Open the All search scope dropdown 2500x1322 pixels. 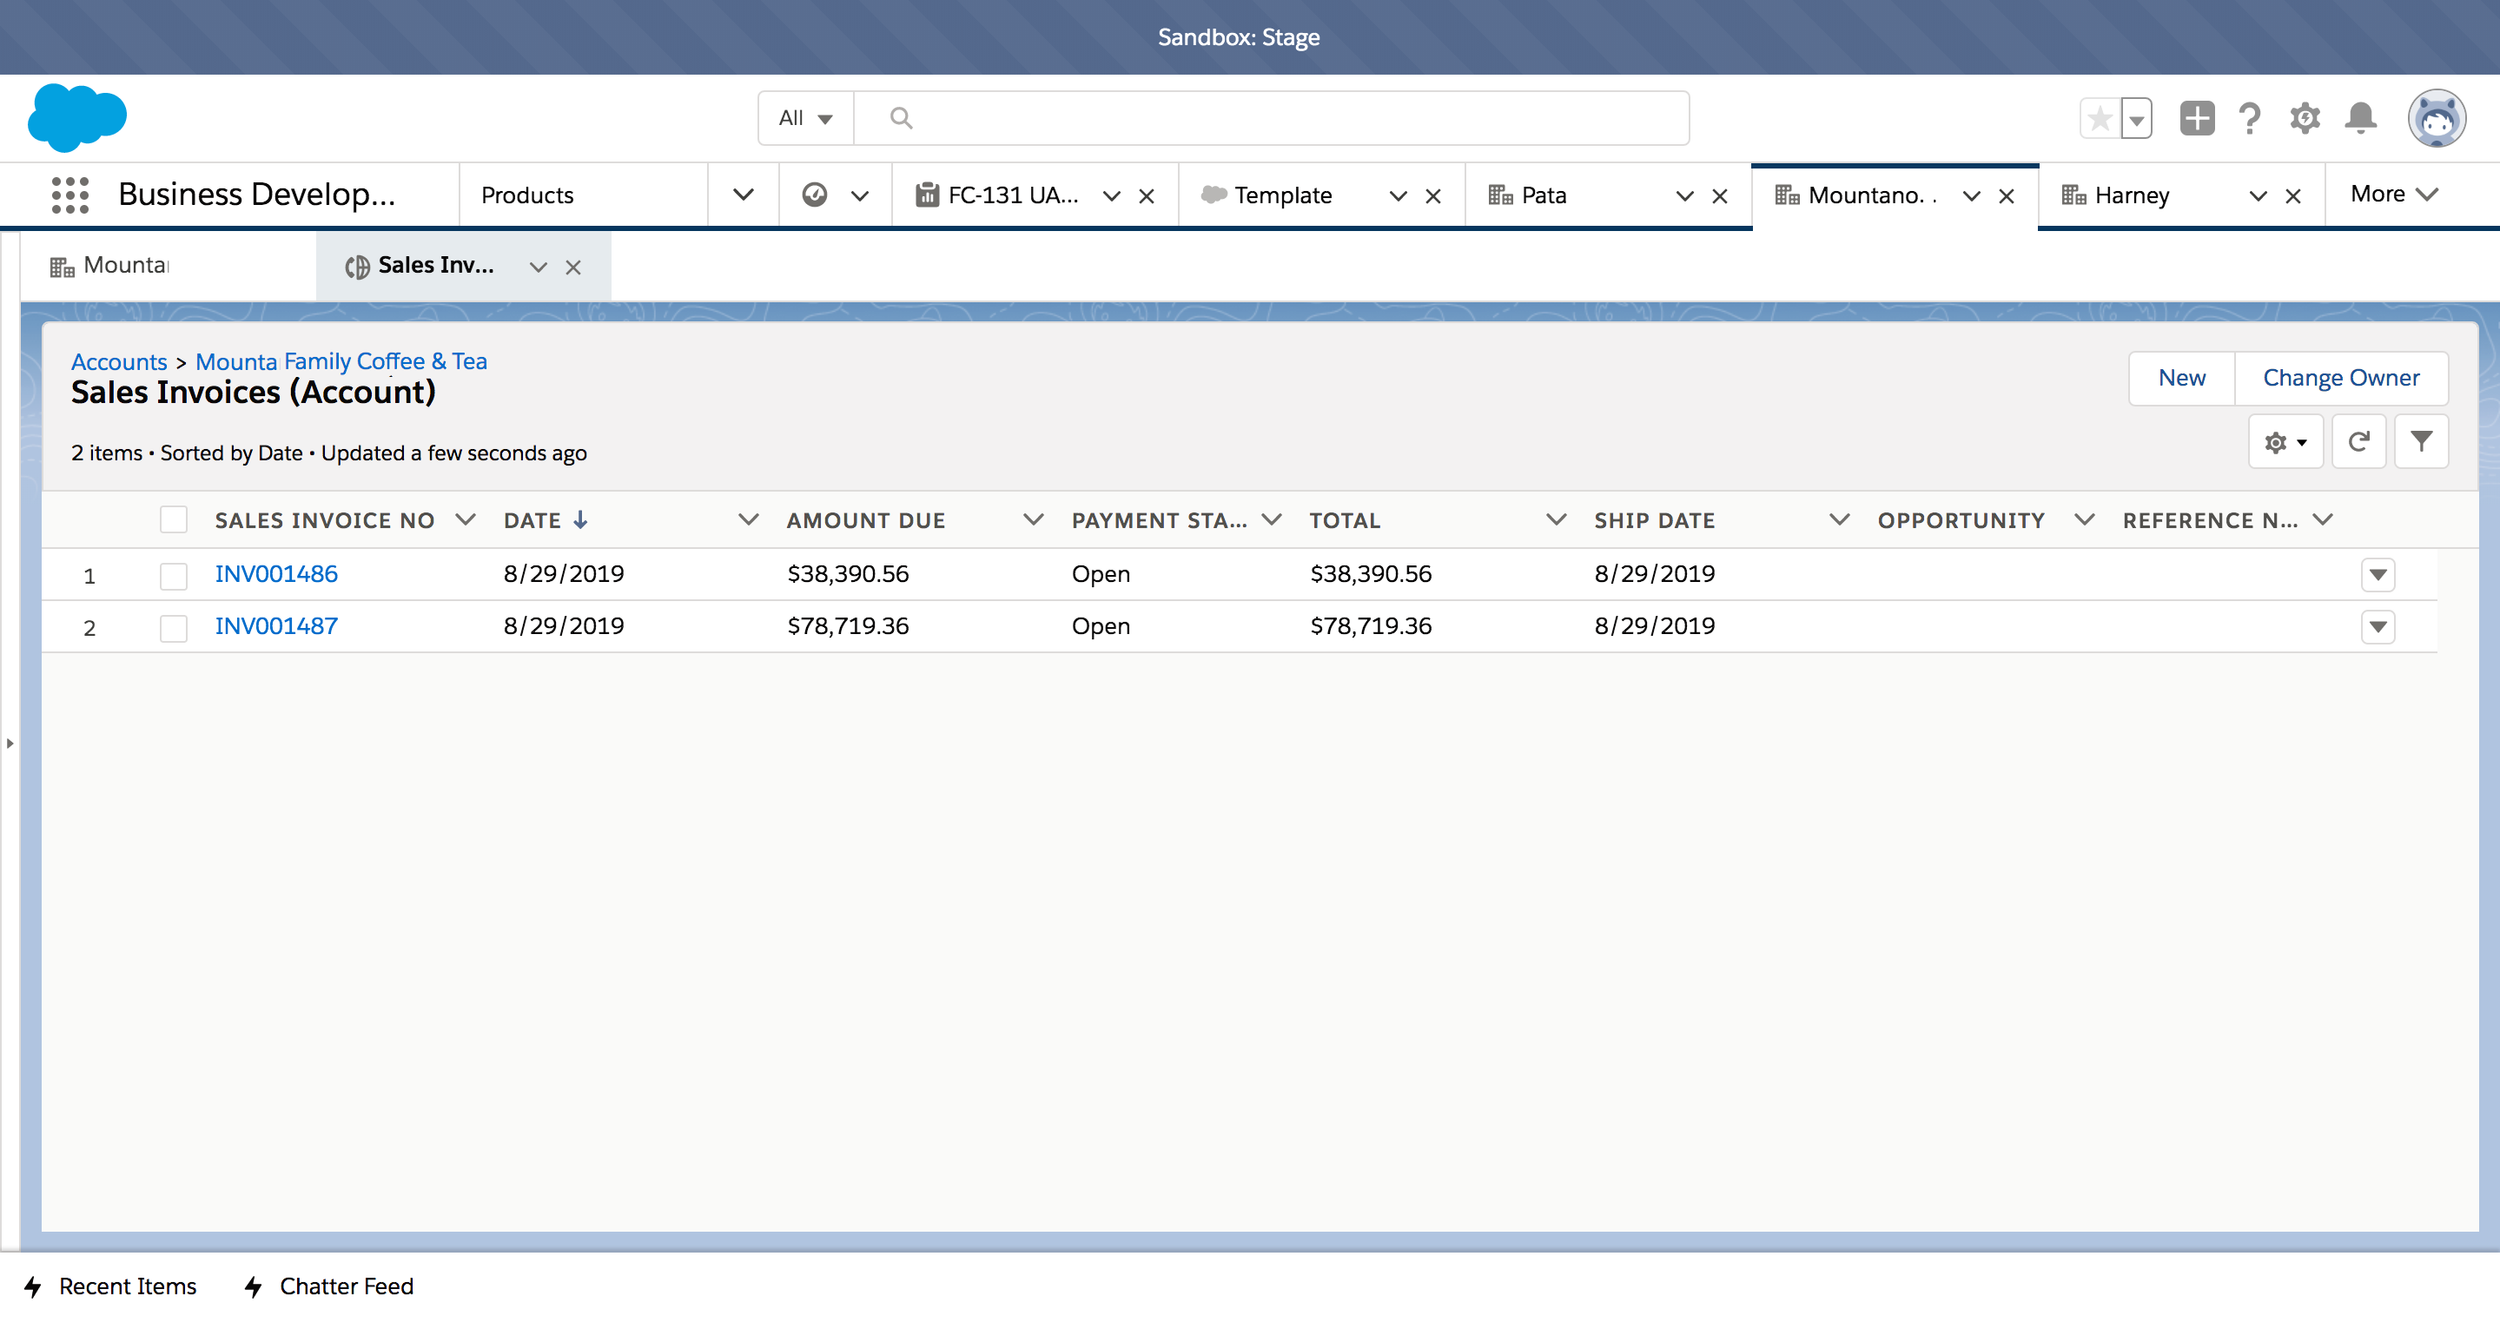[x=806, y=118]
